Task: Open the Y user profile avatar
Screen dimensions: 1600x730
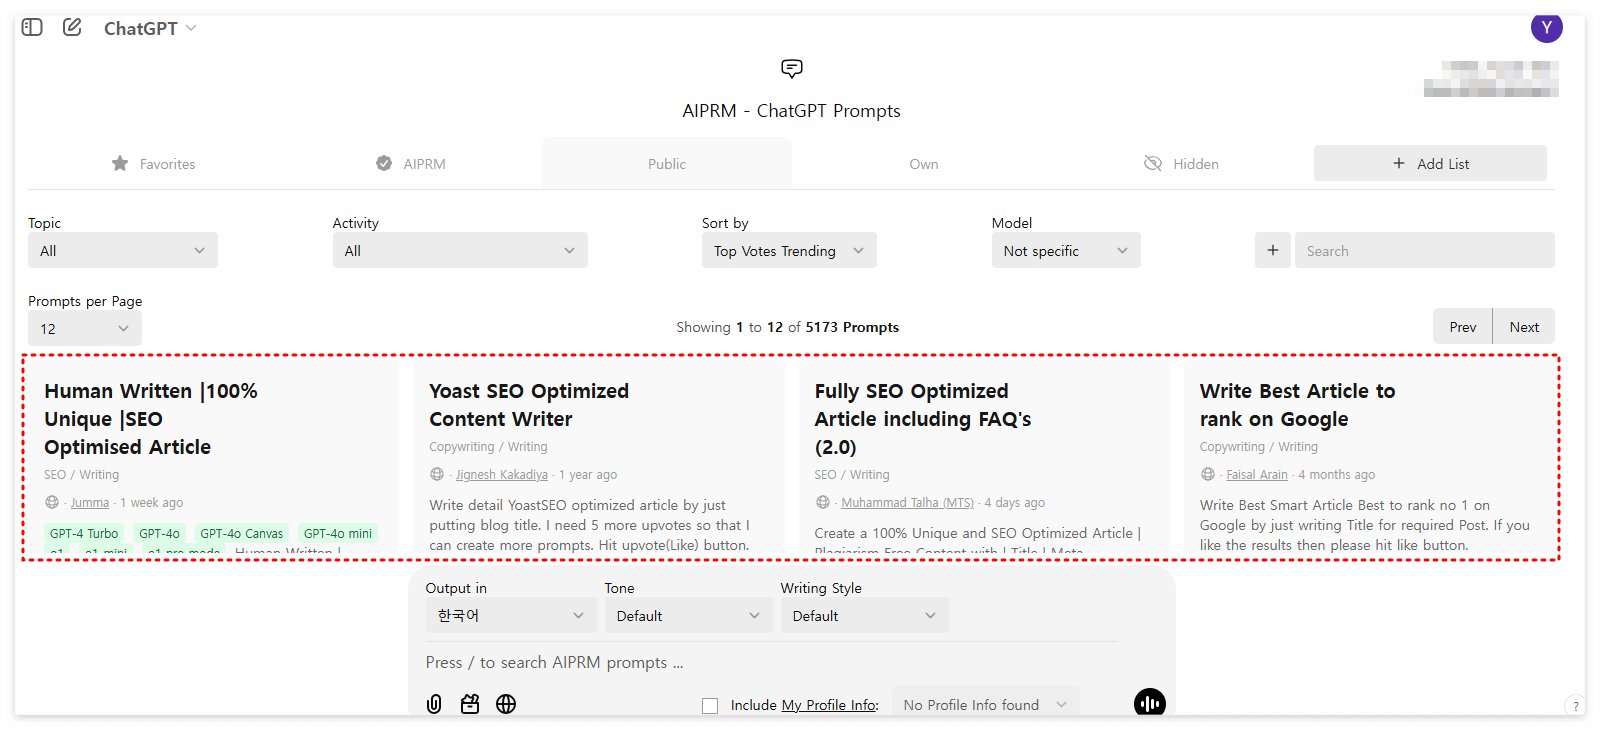Action: 1546,27
